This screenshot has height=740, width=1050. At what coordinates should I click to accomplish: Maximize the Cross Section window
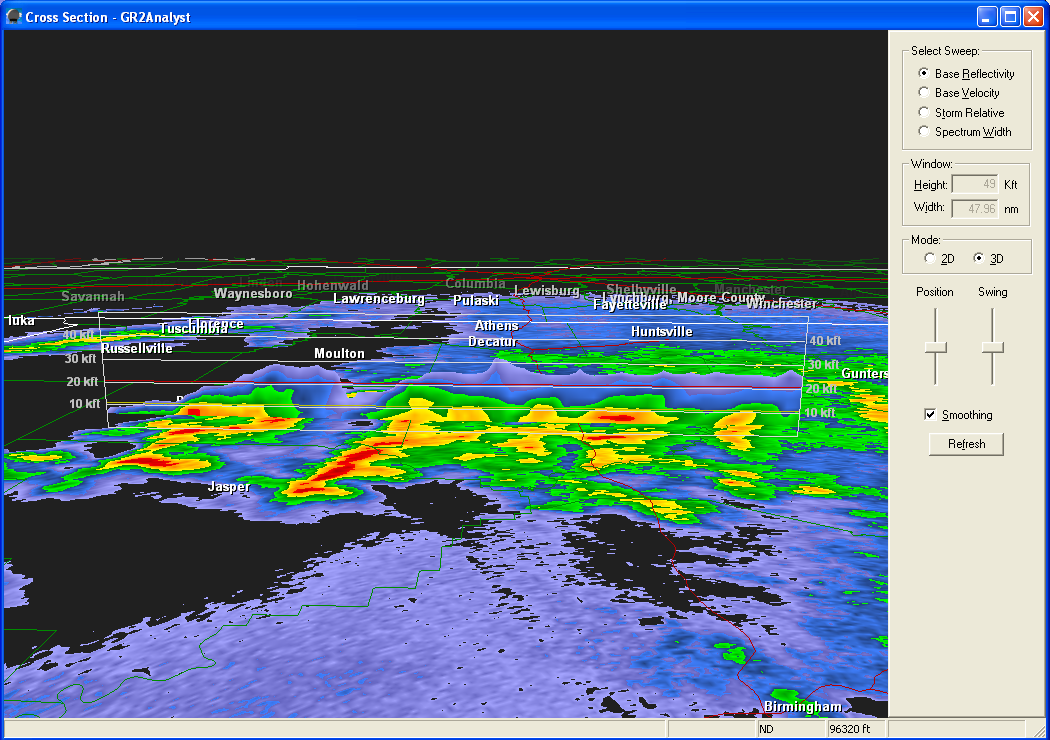[x=1010, y=16]
